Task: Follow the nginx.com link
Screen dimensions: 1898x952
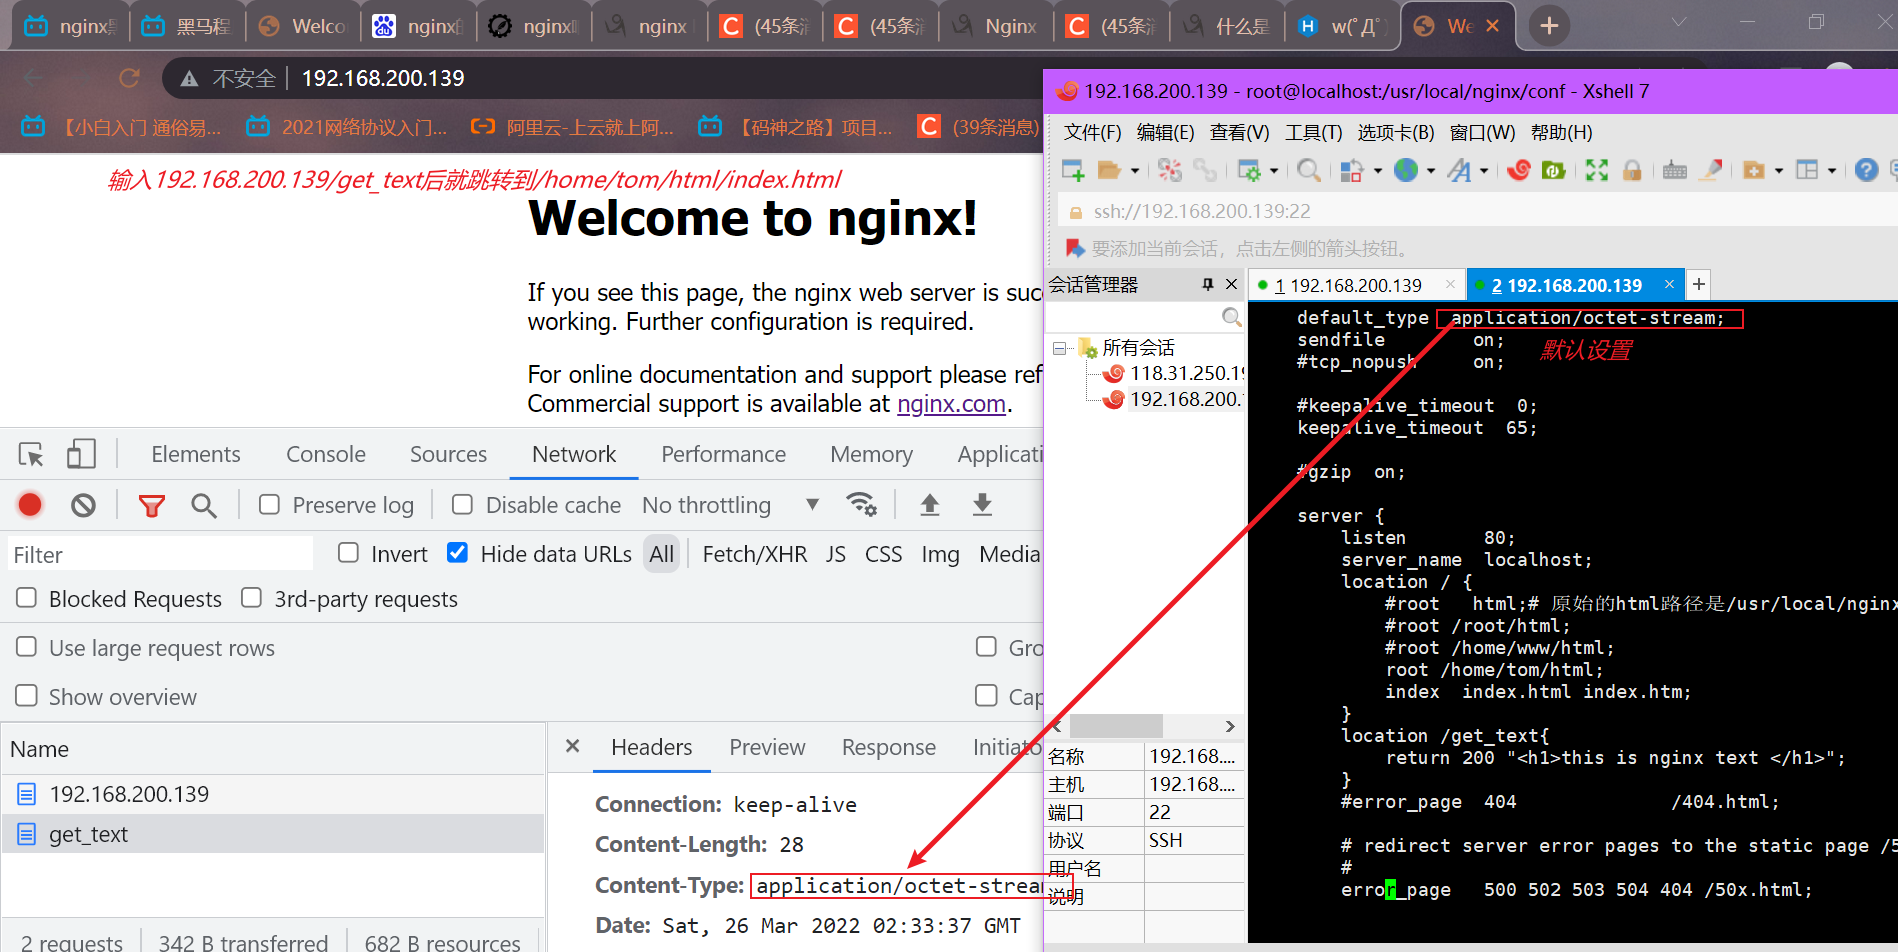Action: tap(951, 404)
